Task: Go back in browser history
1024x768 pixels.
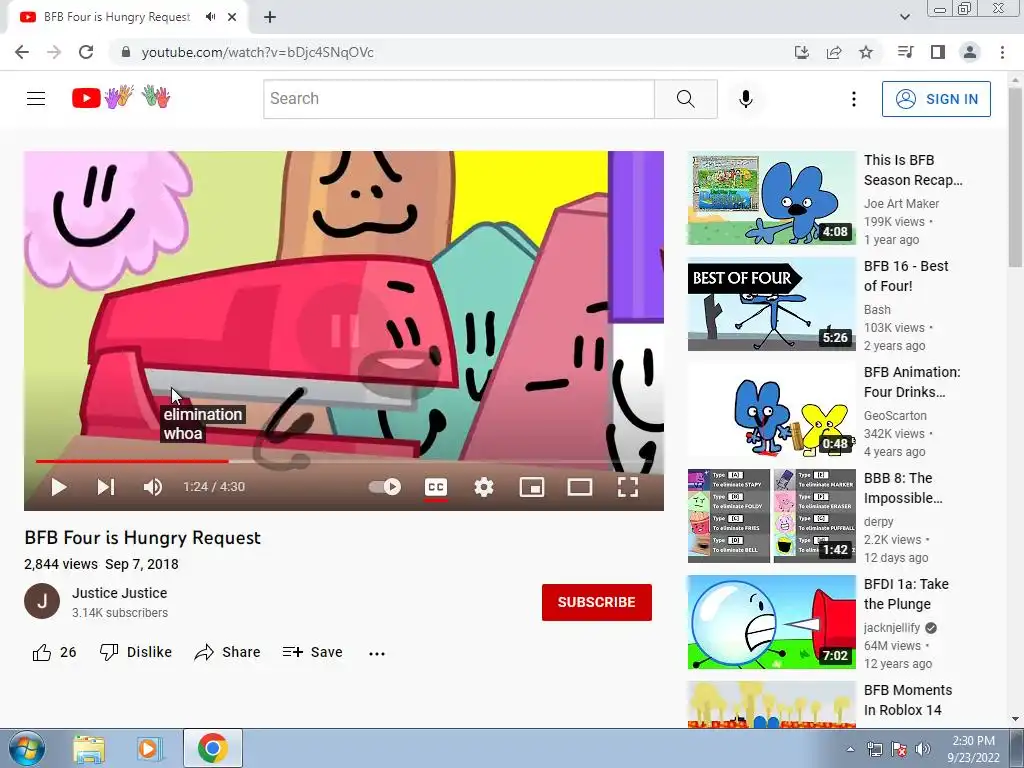Action: pos(22,52)
